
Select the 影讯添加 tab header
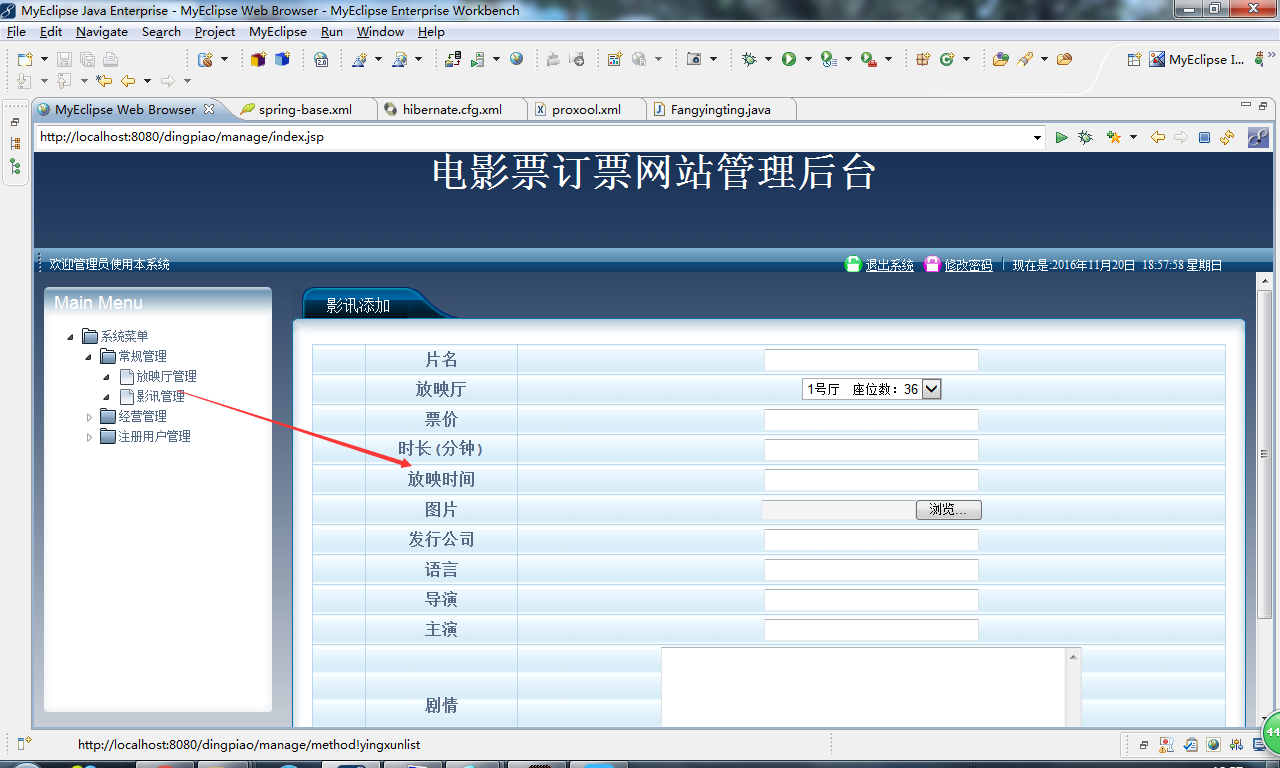pos(358,306)
